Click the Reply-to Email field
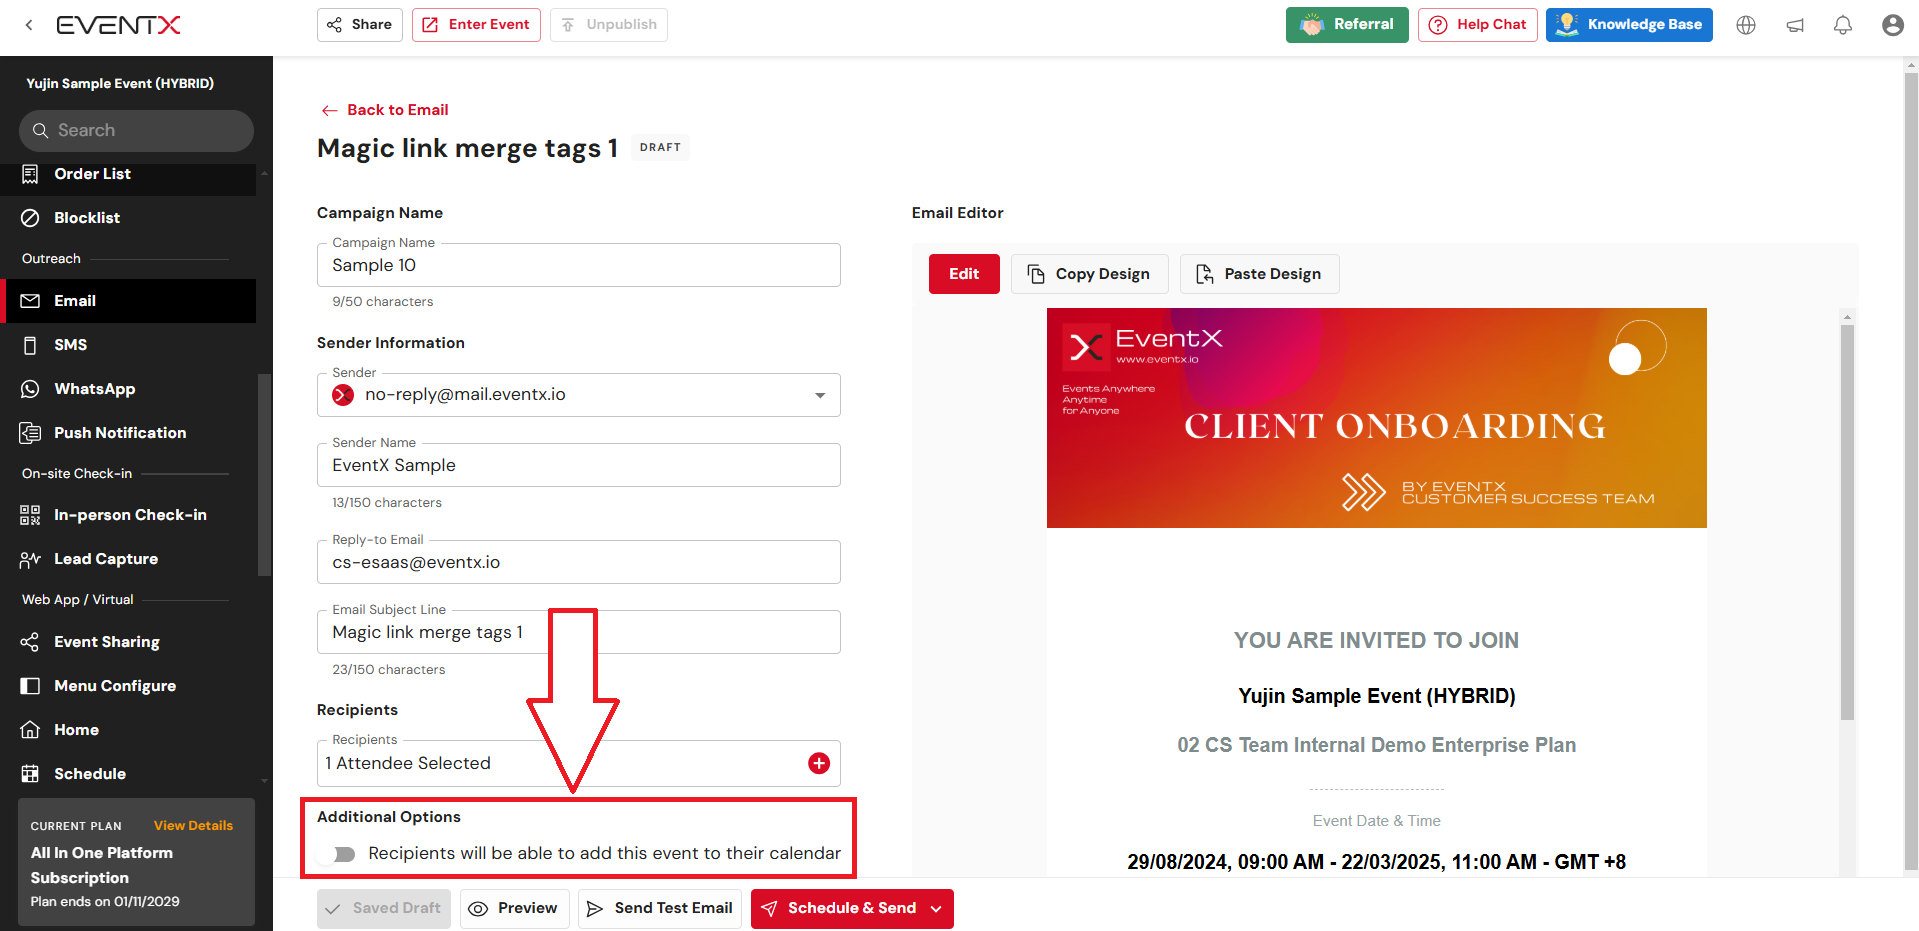Viewport: 1919px width, 931px height. click(579, 562)
